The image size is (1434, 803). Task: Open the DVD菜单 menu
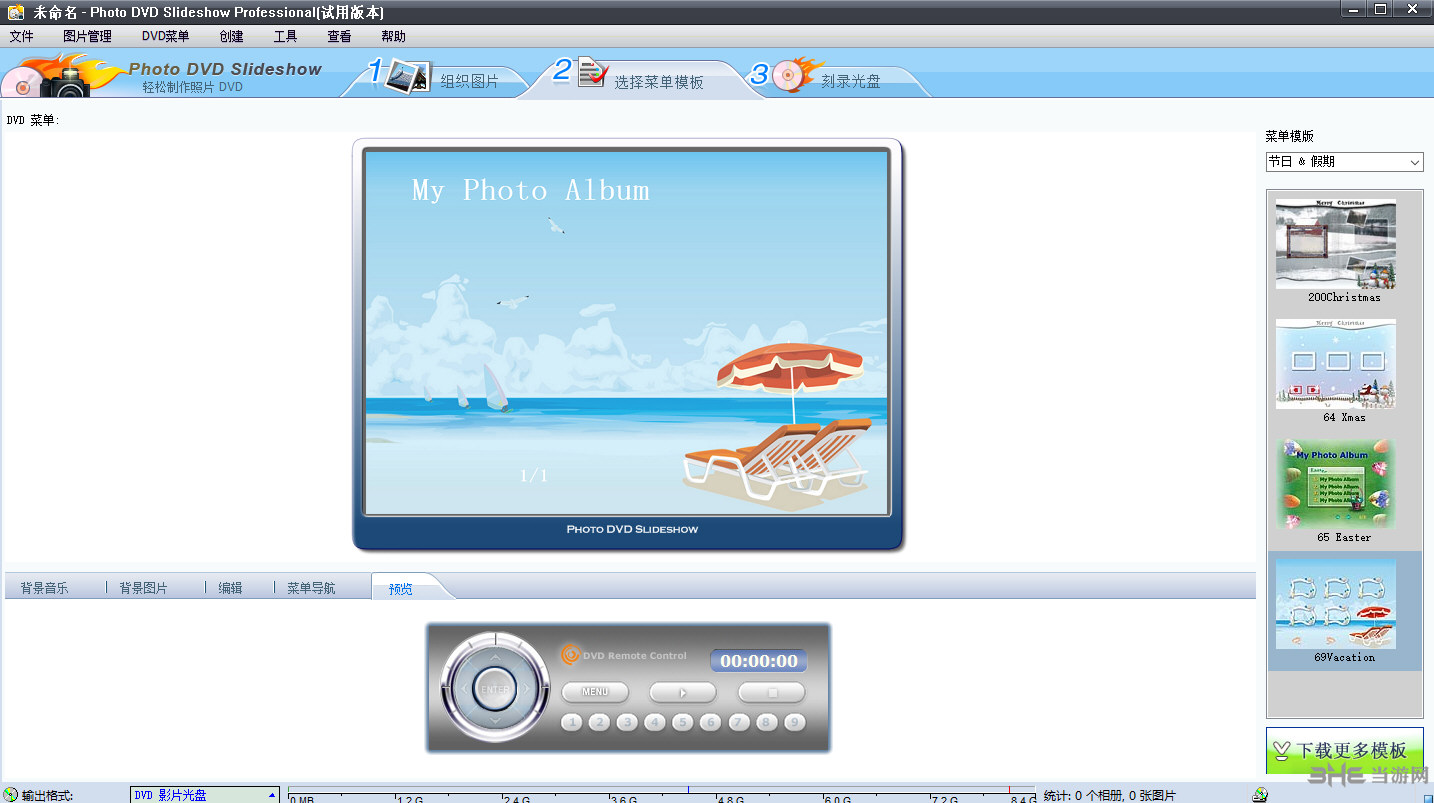click(164, 36)
